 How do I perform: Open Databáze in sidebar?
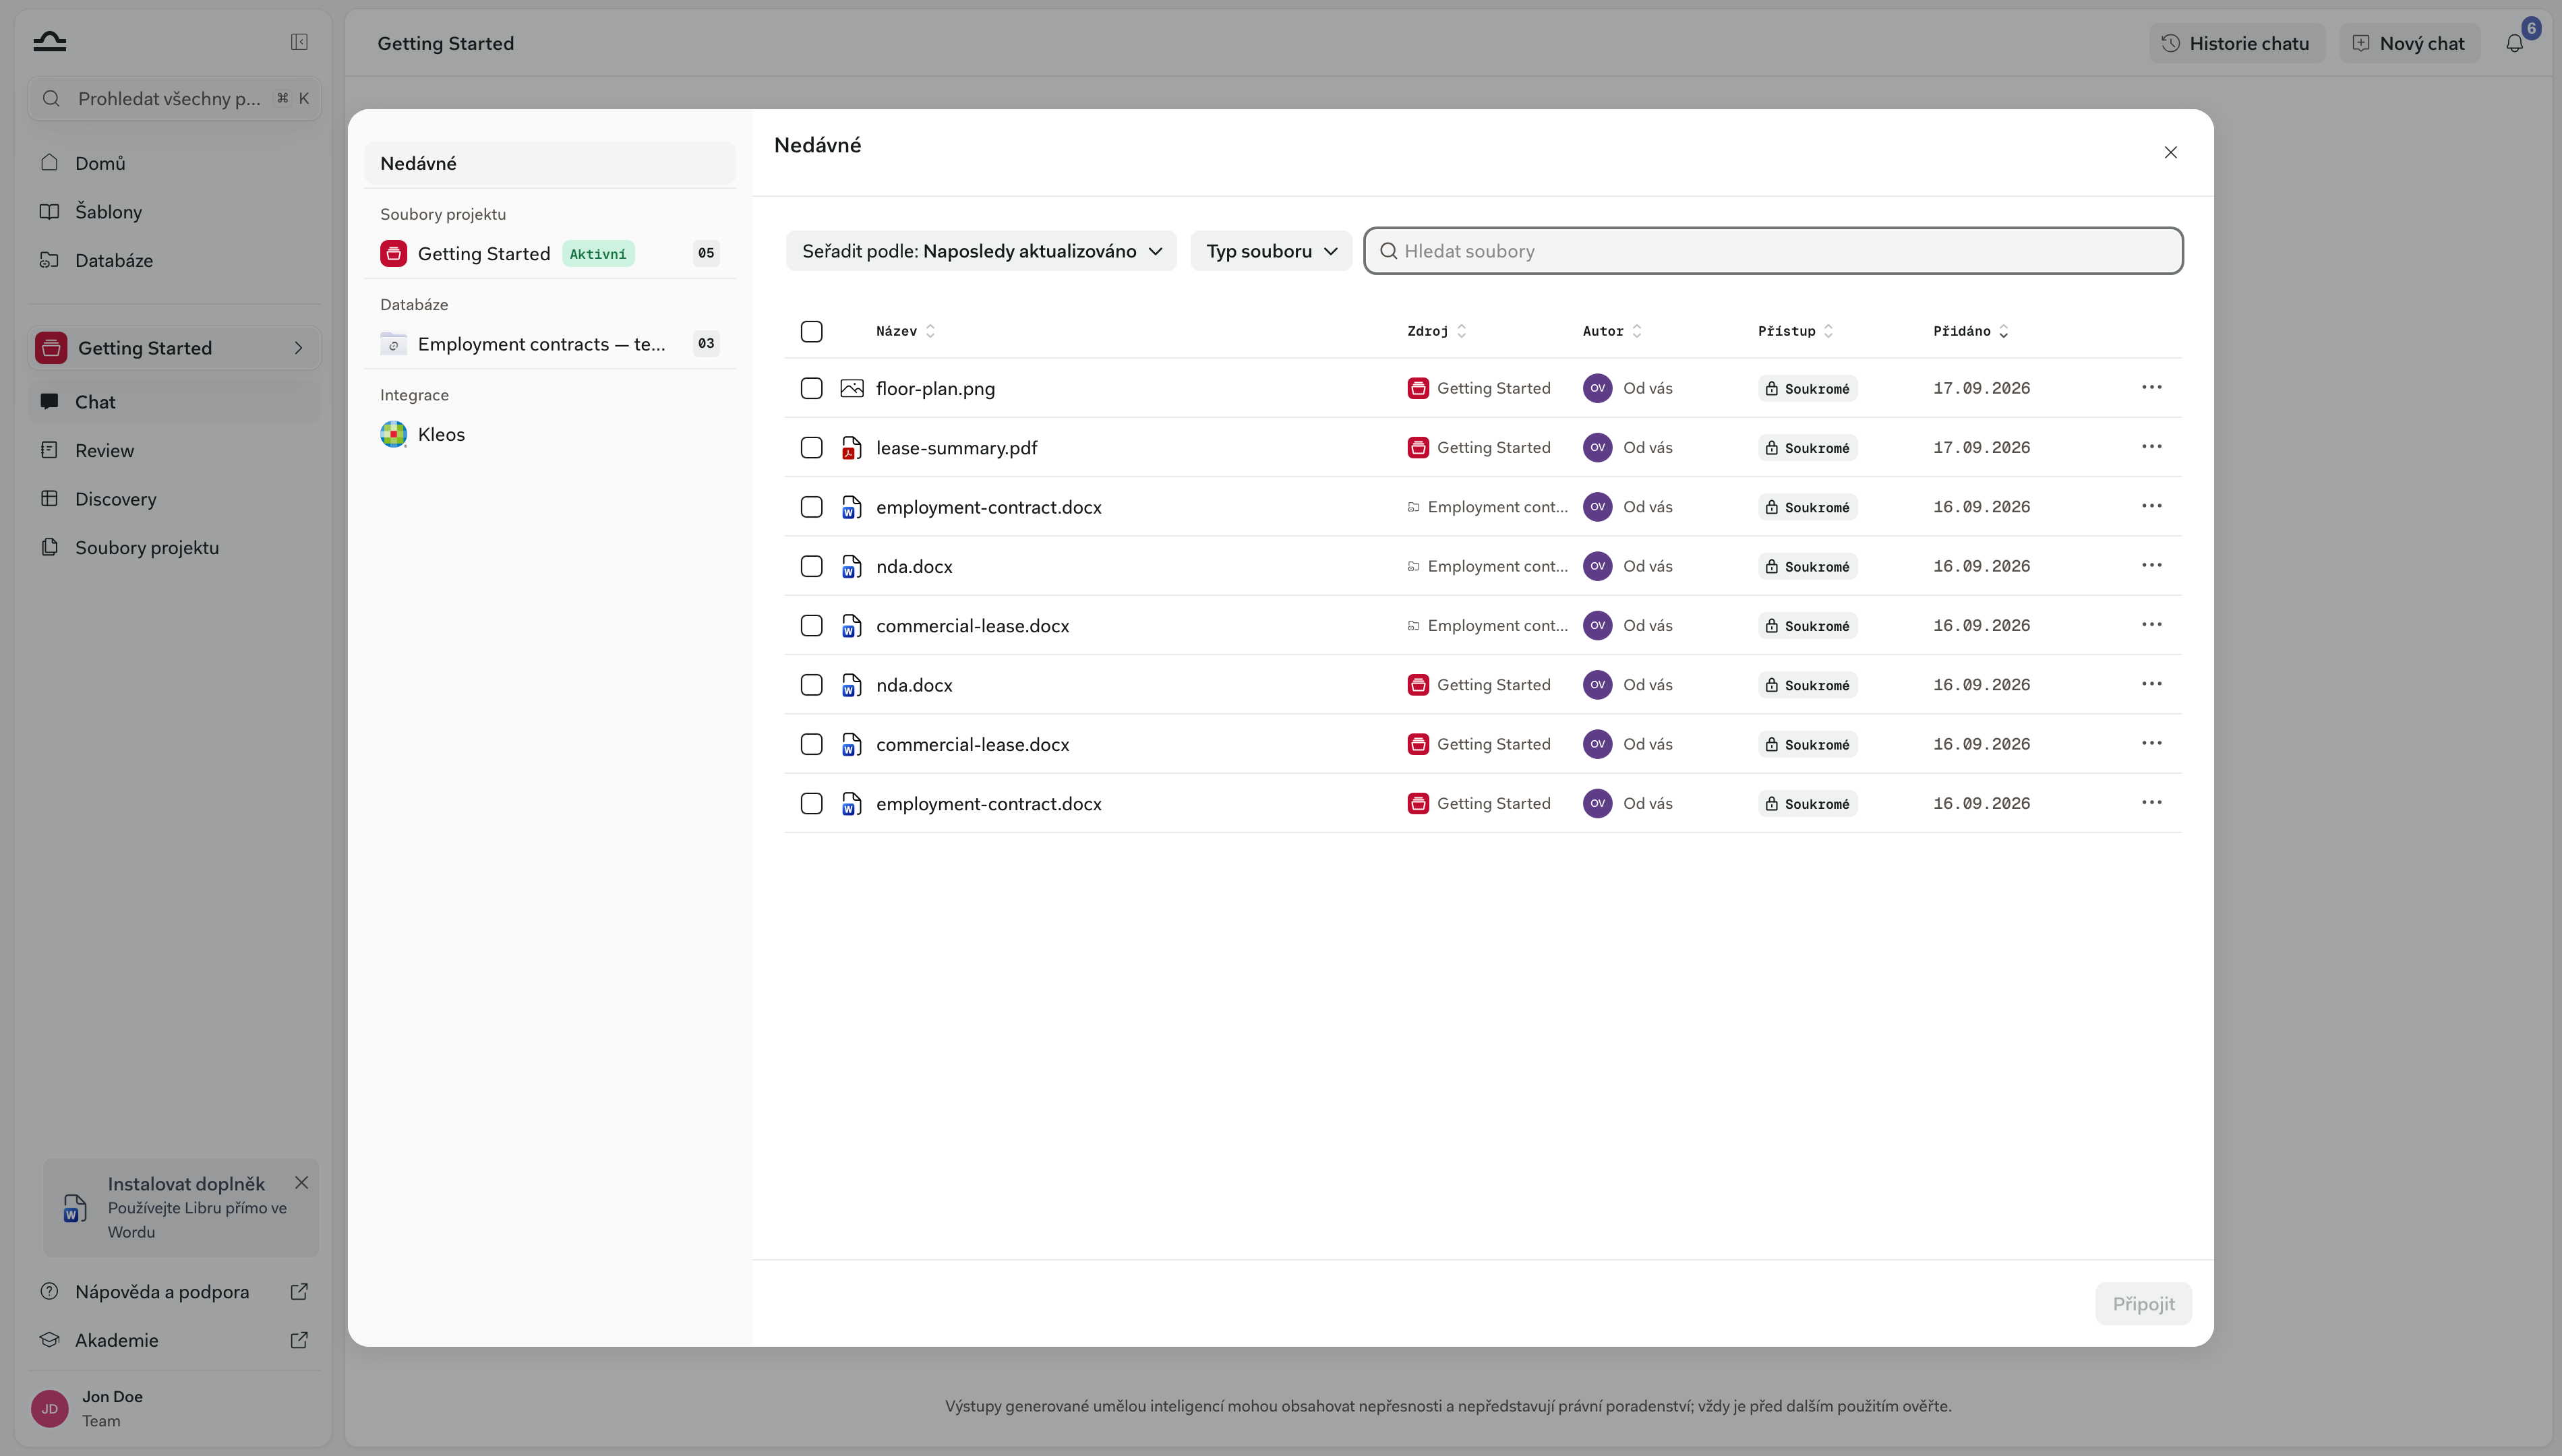173,260
